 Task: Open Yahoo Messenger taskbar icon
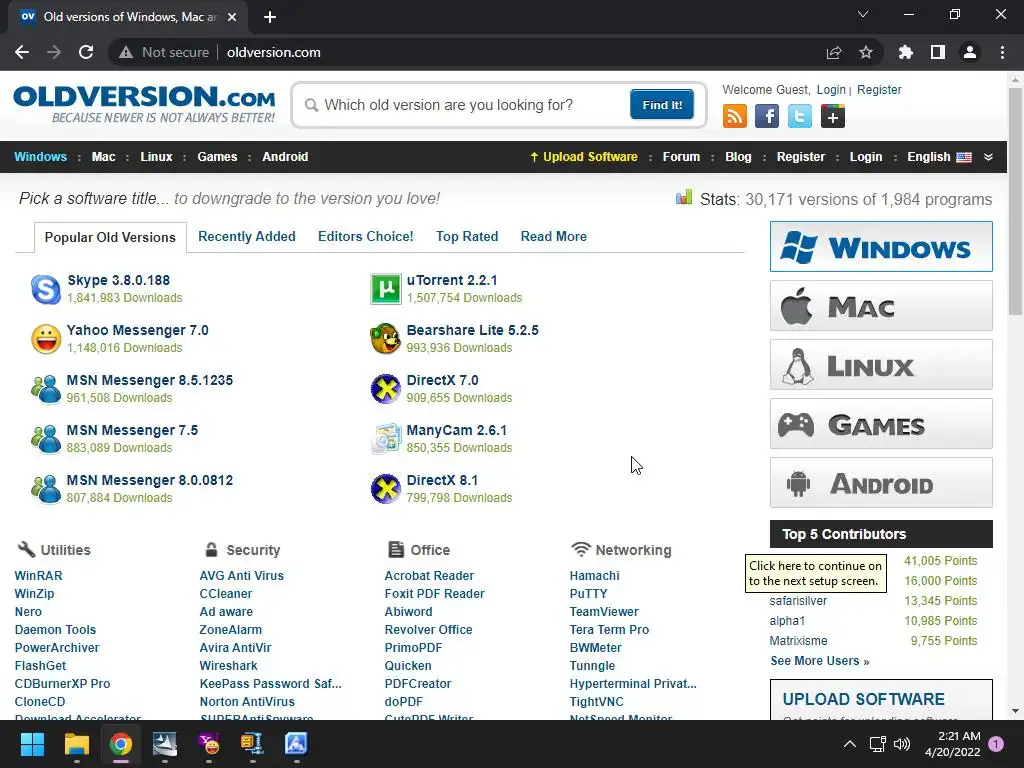(209, 744)
